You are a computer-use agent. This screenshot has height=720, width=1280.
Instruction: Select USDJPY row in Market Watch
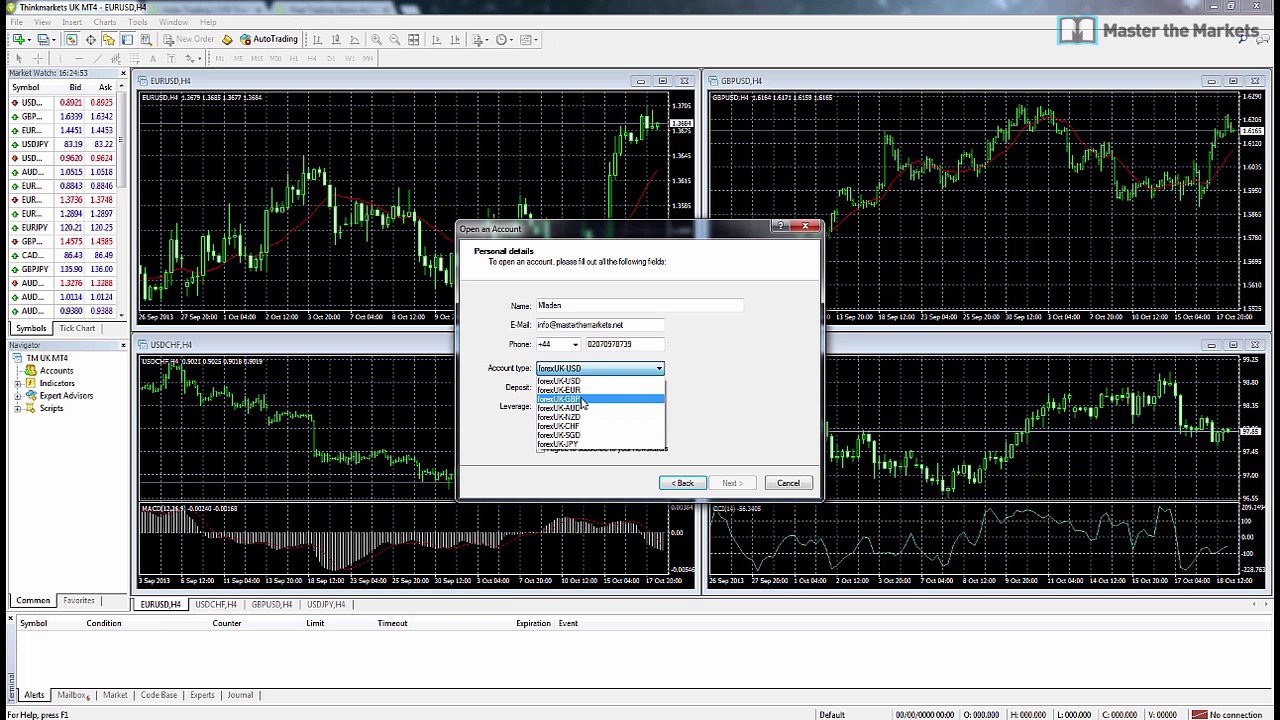click(64, 144)
